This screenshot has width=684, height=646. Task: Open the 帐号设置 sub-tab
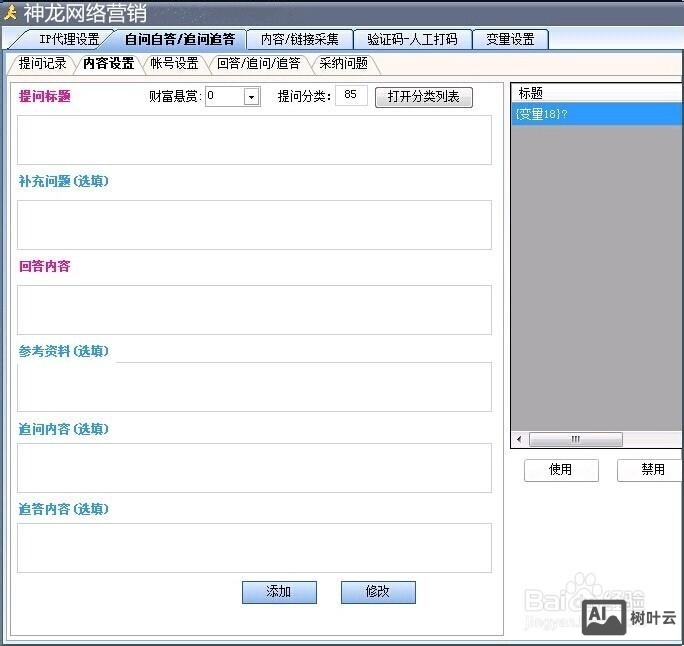click(174, 64)
